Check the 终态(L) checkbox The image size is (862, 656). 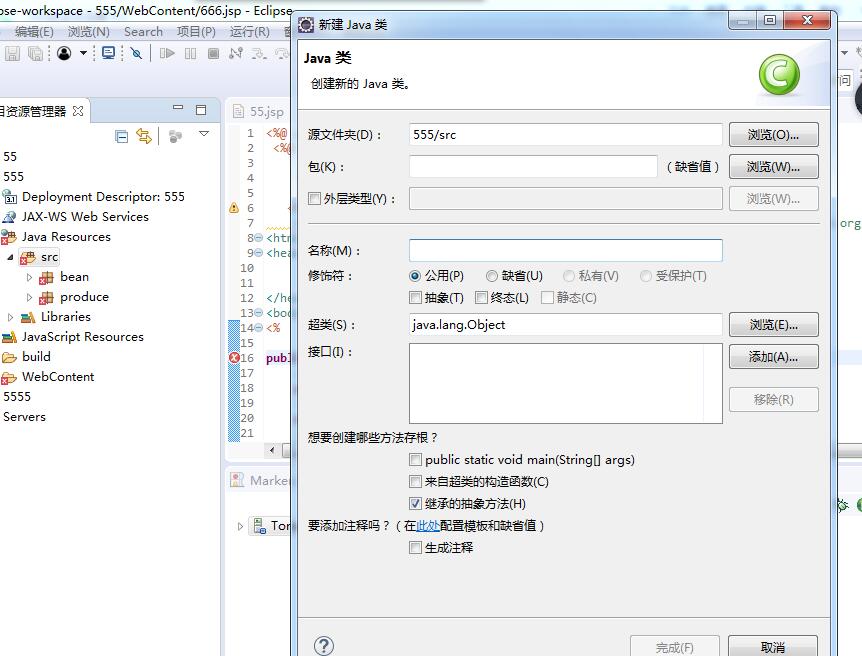click(481, 298)
